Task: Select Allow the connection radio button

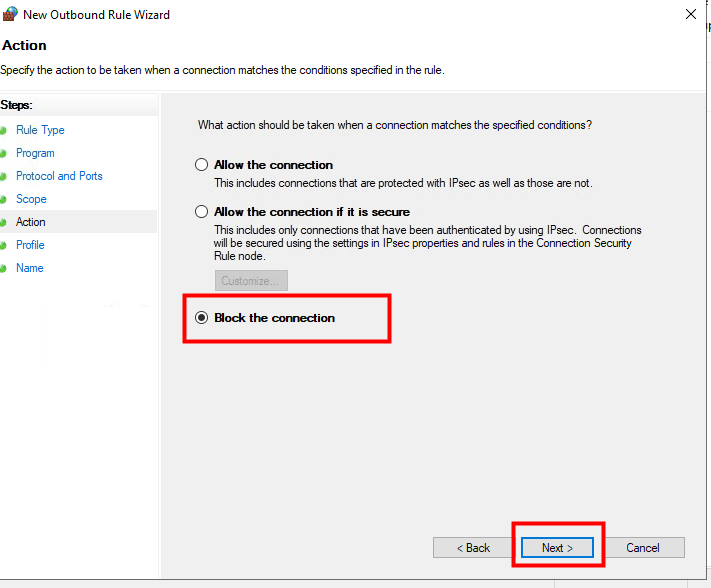Action: (202, 165)
